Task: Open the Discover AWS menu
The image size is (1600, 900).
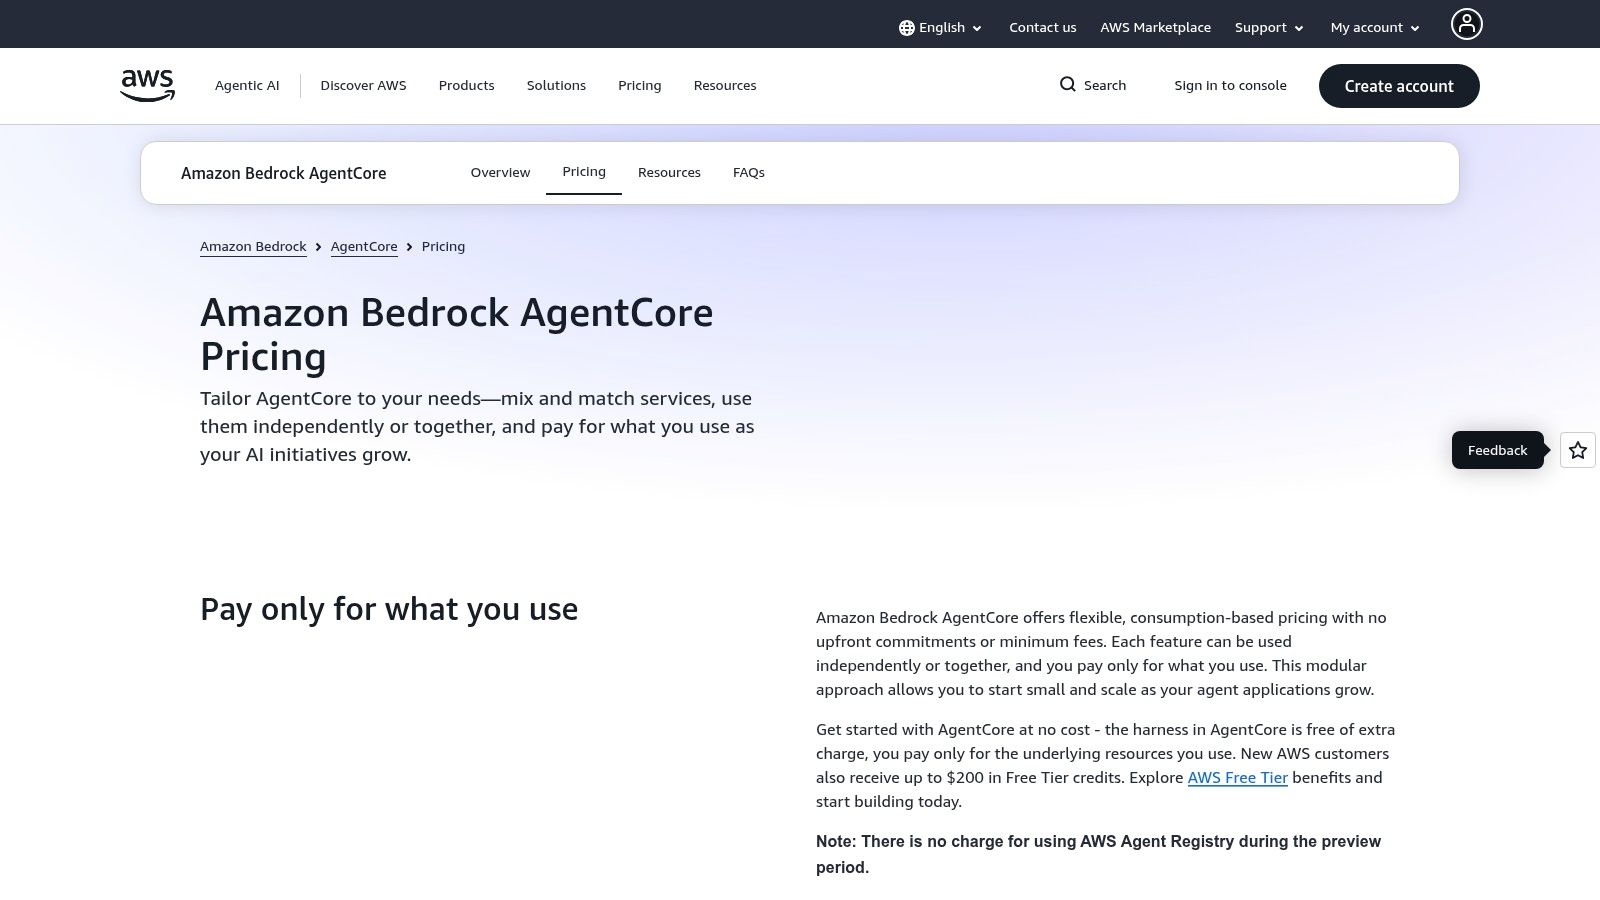Action: [363, 86]
